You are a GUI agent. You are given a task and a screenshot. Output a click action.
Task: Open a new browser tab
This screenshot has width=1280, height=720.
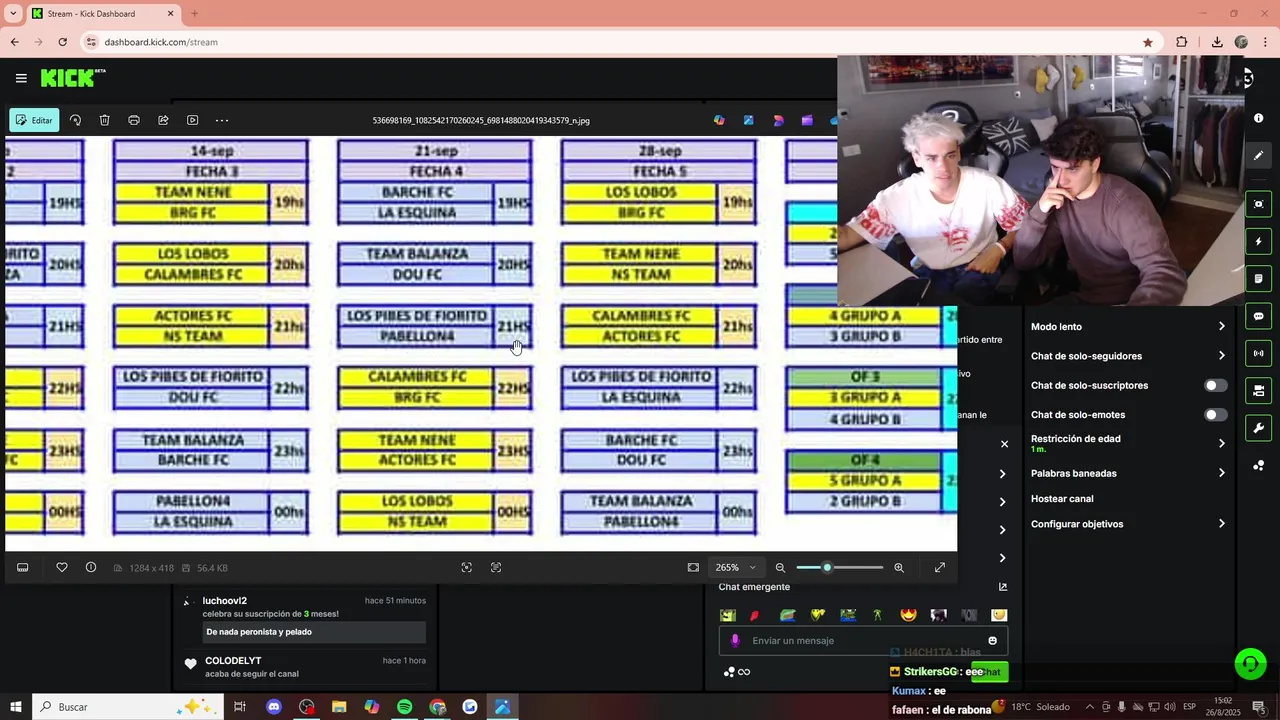pos(194,14)
